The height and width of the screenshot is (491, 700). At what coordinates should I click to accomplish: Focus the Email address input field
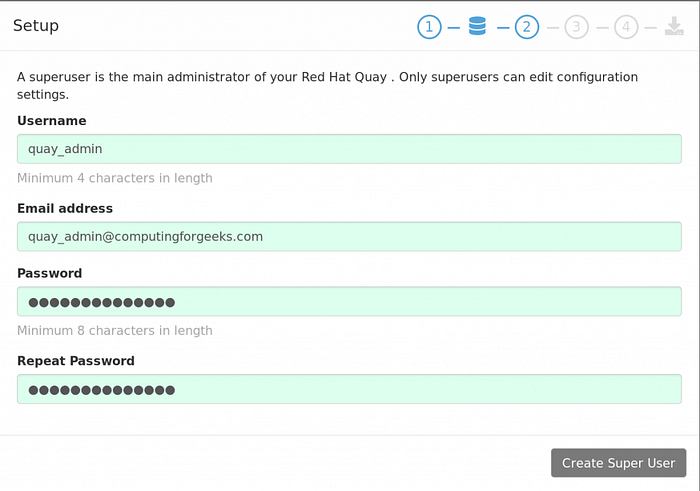click(x=349, y=236)
